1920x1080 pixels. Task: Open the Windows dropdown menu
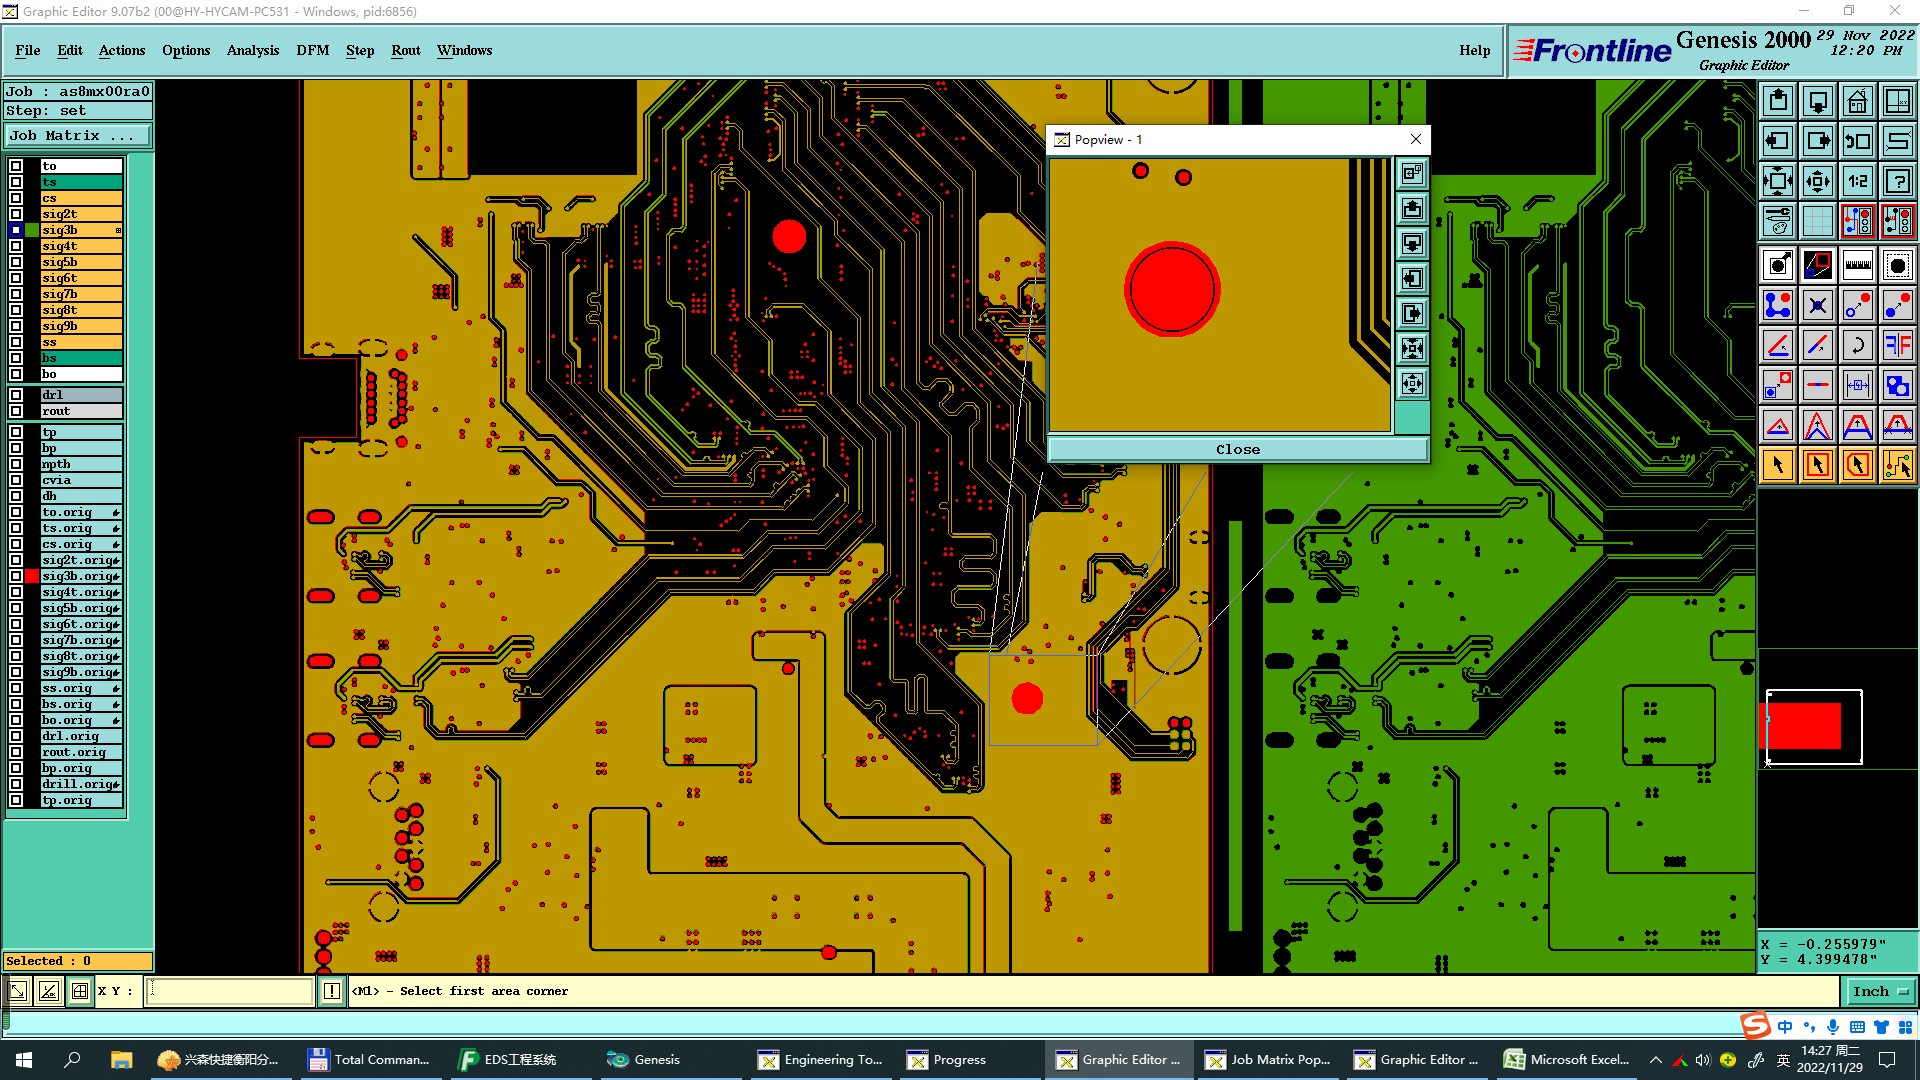[464, 50]
